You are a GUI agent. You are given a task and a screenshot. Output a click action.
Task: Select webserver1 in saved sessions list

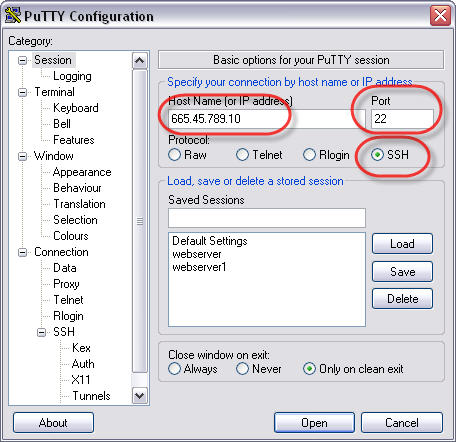[199, 267]
